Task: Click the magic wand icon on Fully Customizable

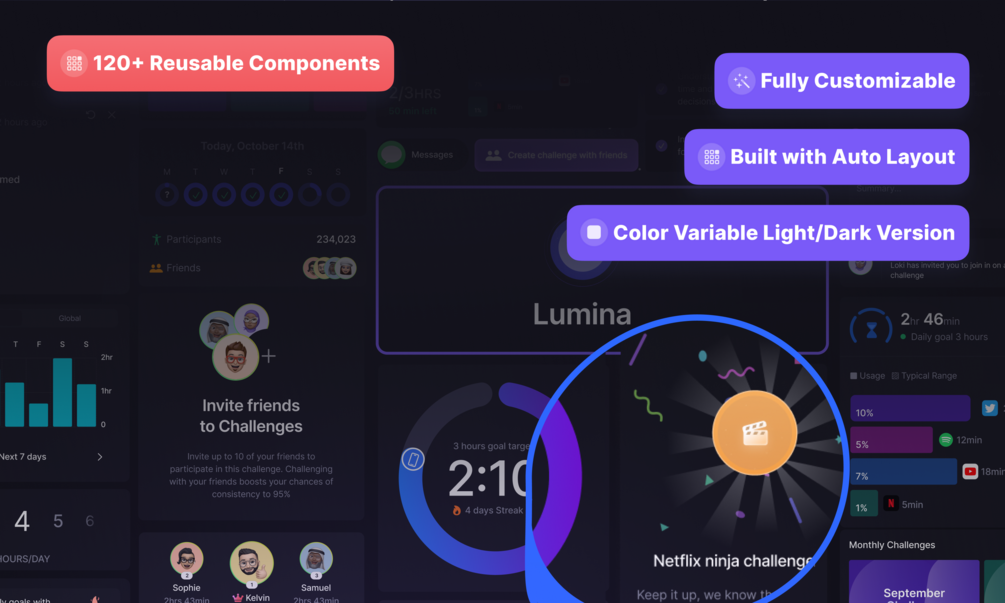Action: (x=741, y=81)
